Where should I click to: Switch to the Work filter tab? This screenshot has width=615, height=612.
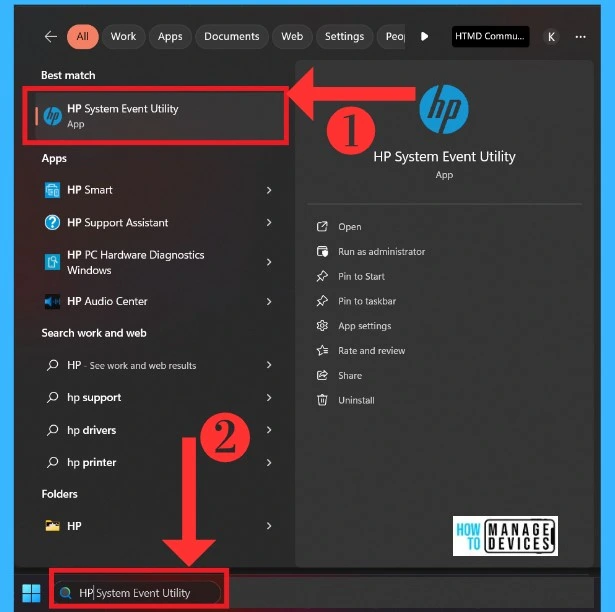click(123, 36)
